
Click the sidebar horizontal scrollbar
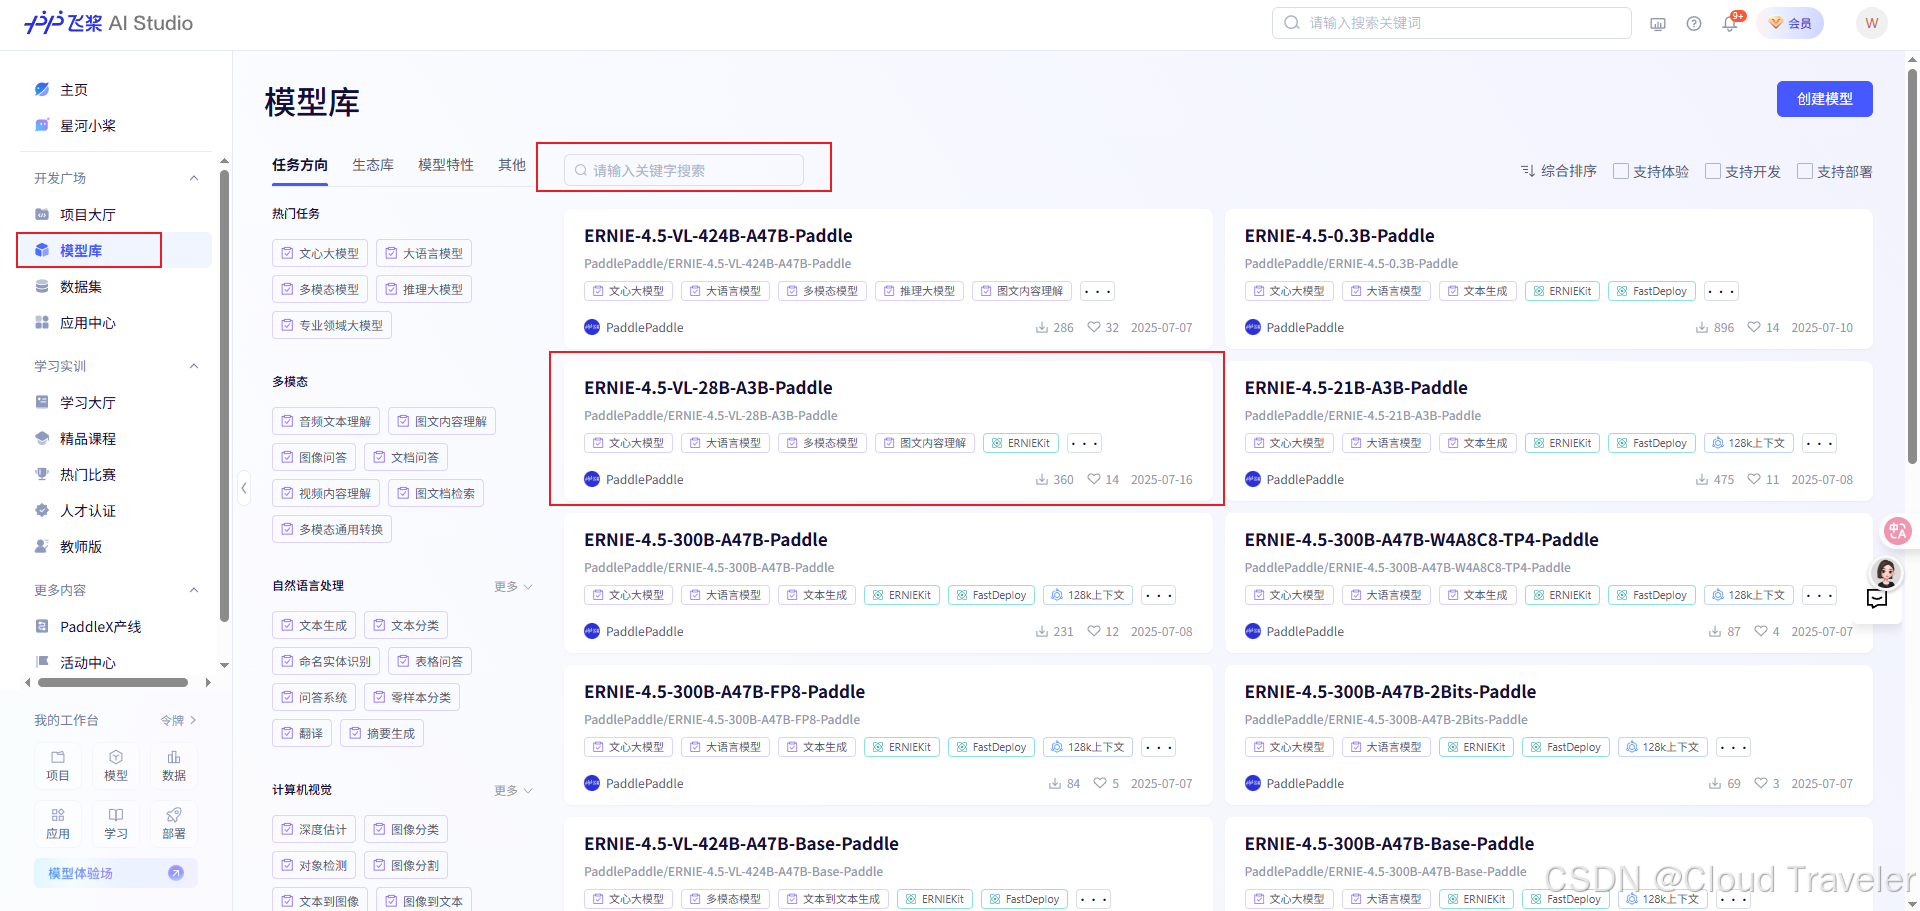(113, 683)
